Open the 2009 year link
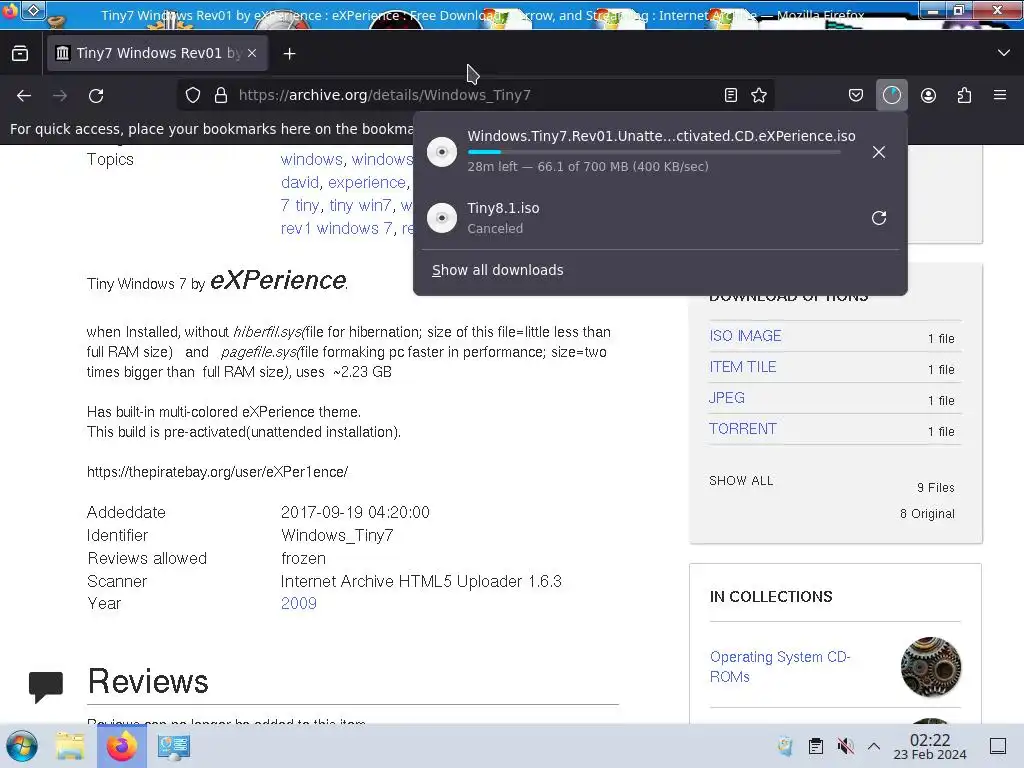1024x768 pixels. (x=298, y=603)
